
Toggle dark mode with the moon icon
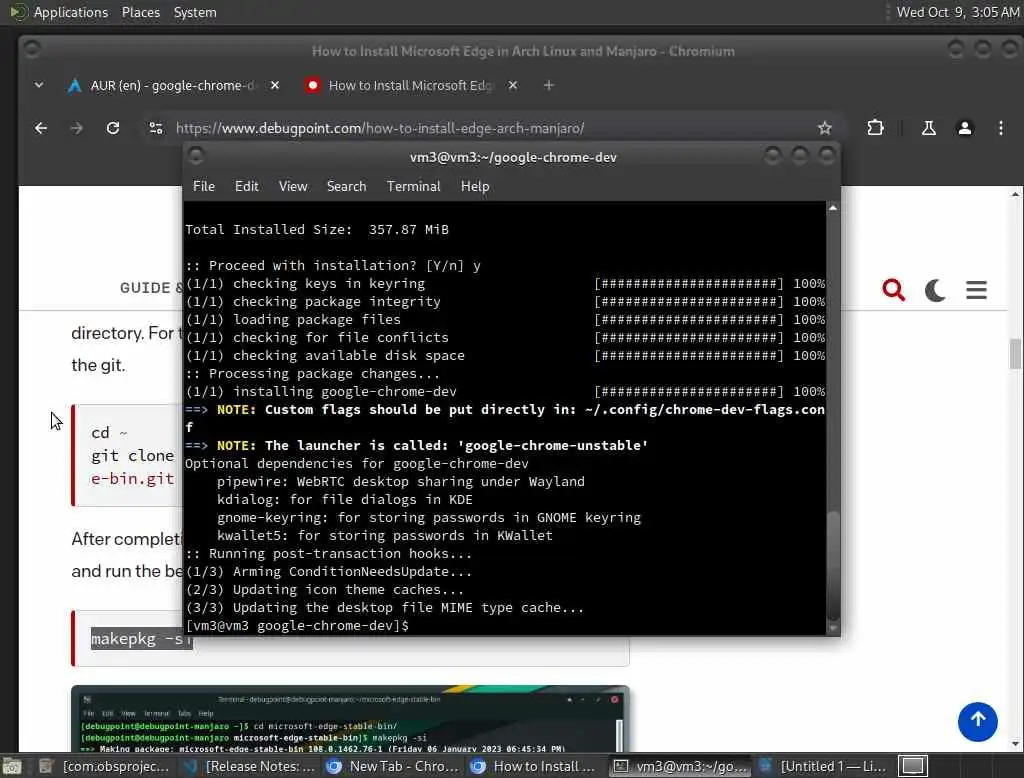pos(935,289)
